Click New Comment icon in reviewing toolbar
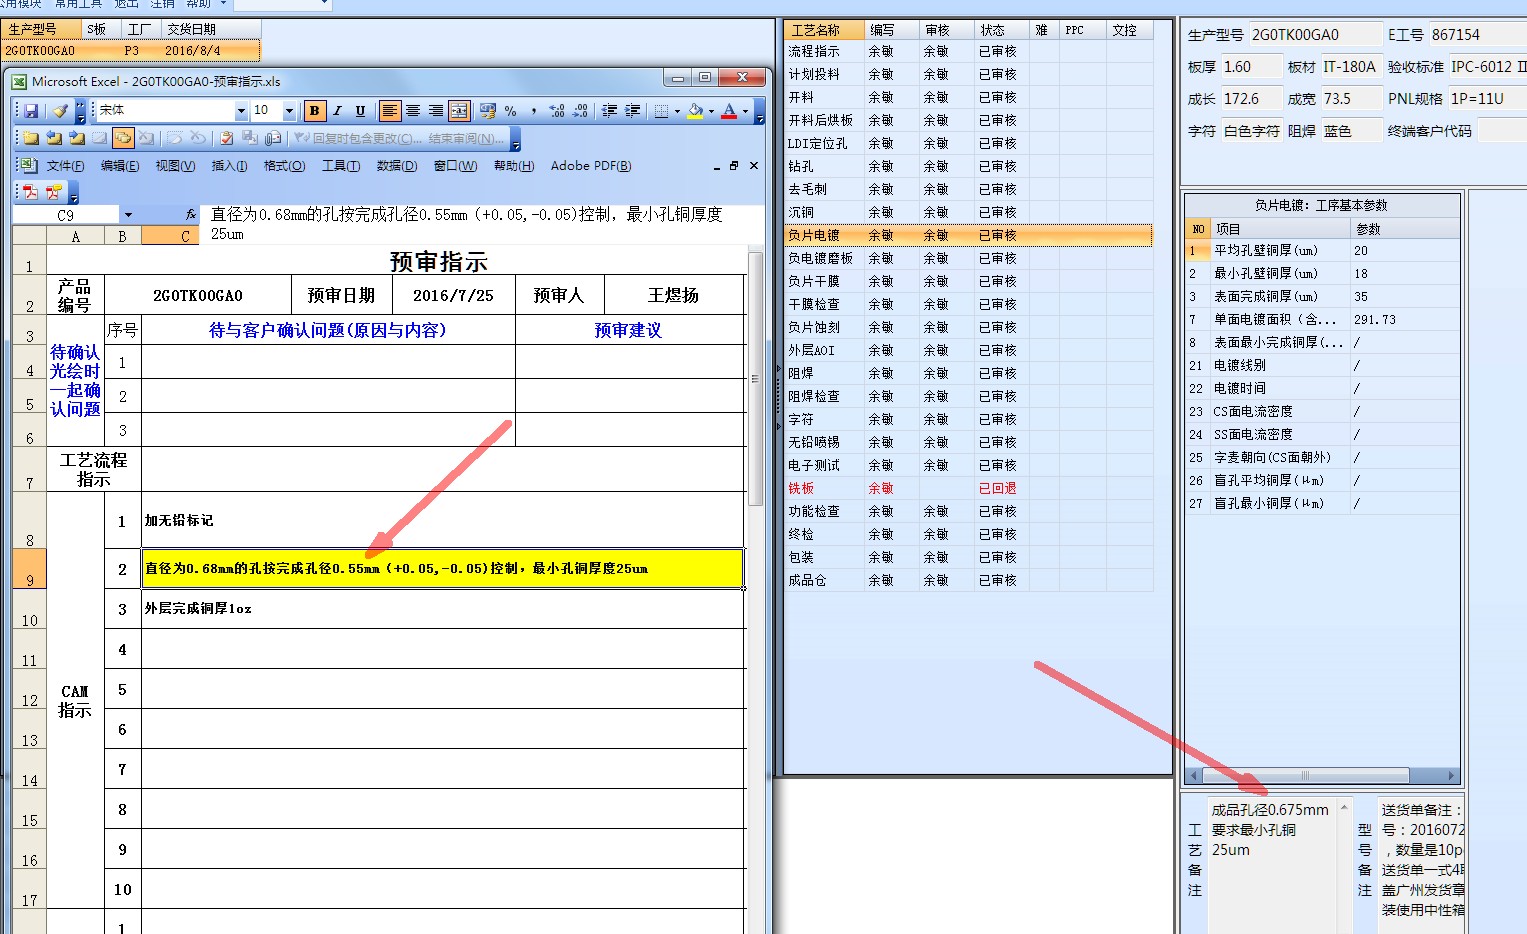Image resolution: width=1527 pixels, height=934 pixels. (30, 138)
